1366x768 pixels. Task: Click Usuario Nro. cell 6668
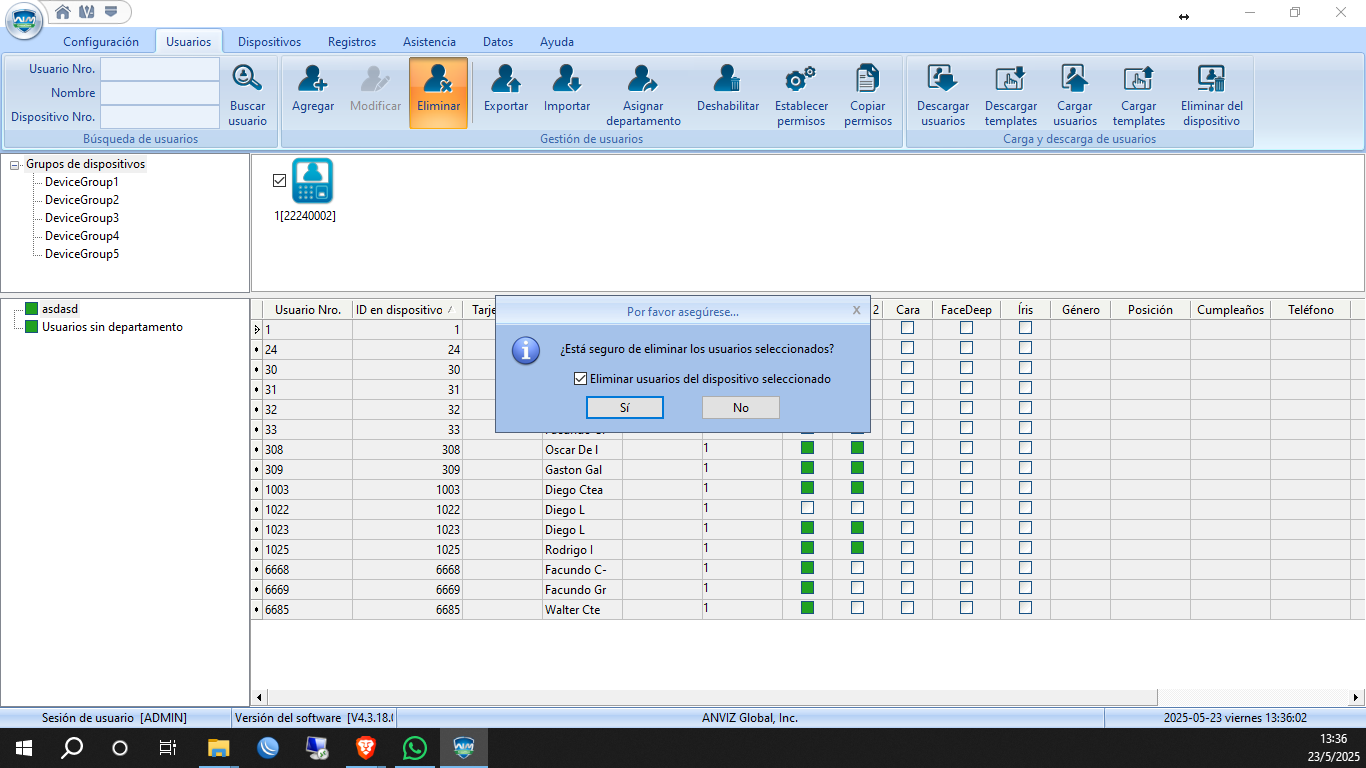click(x=307, y=569)
